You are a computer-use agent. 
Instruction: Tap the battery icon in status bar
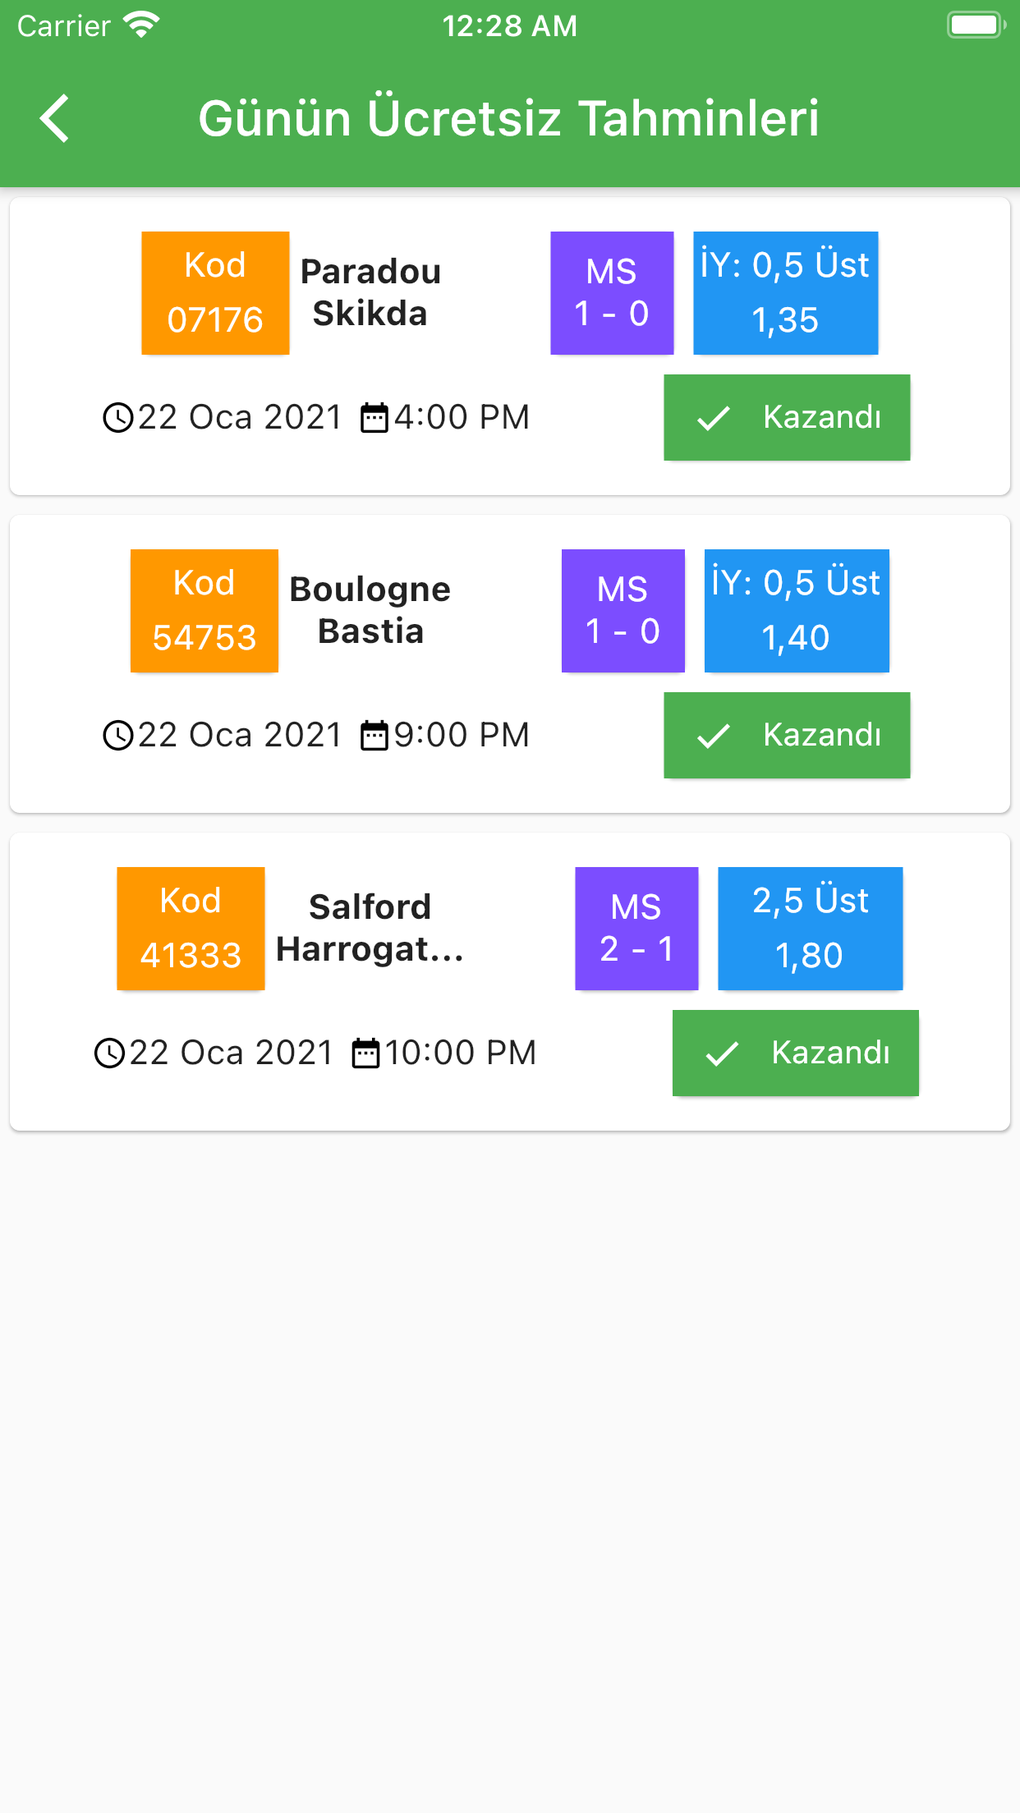(975, 25)
